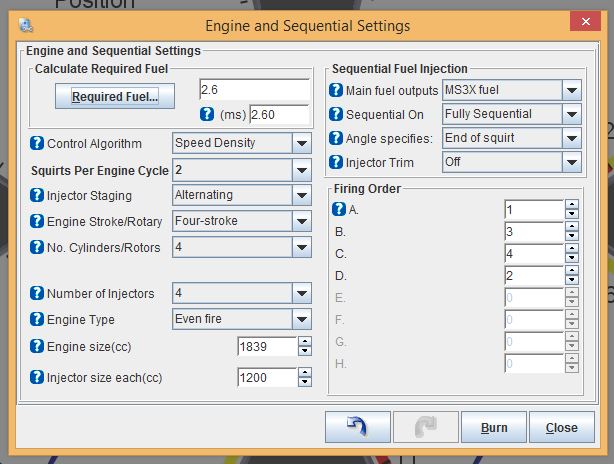Close the dialog with red X
614x464 pixels.
pyautogui.click(x=585, y=21)
